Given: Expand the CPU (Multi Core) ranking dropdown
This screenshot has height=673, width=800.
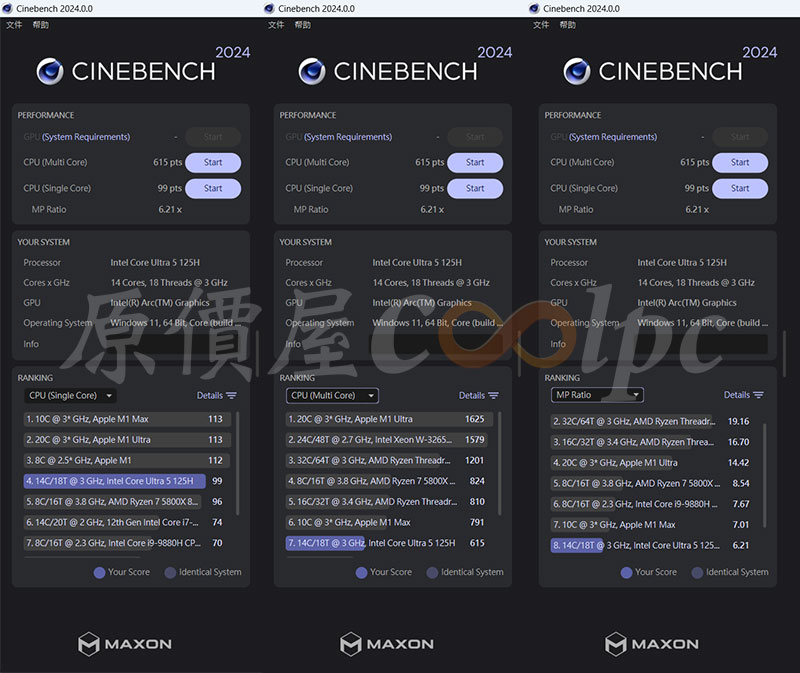Looking at the screenshot, I should 332,395.
